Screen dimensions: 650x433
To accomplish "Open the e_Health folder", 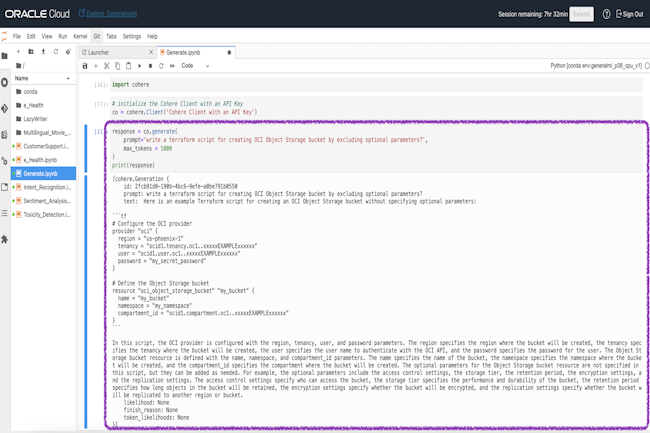I will (x=43, y=105).
